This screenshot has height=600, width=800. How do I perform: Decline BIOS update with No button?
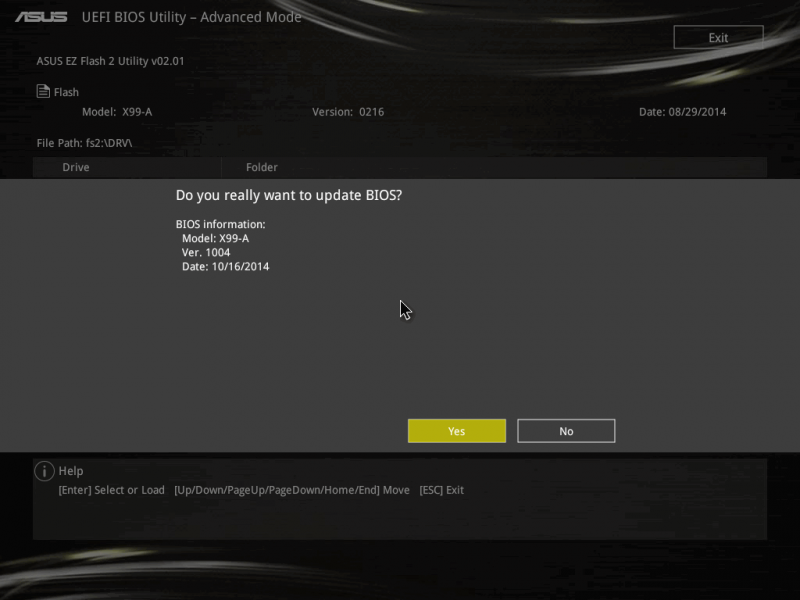click(566, 431)
